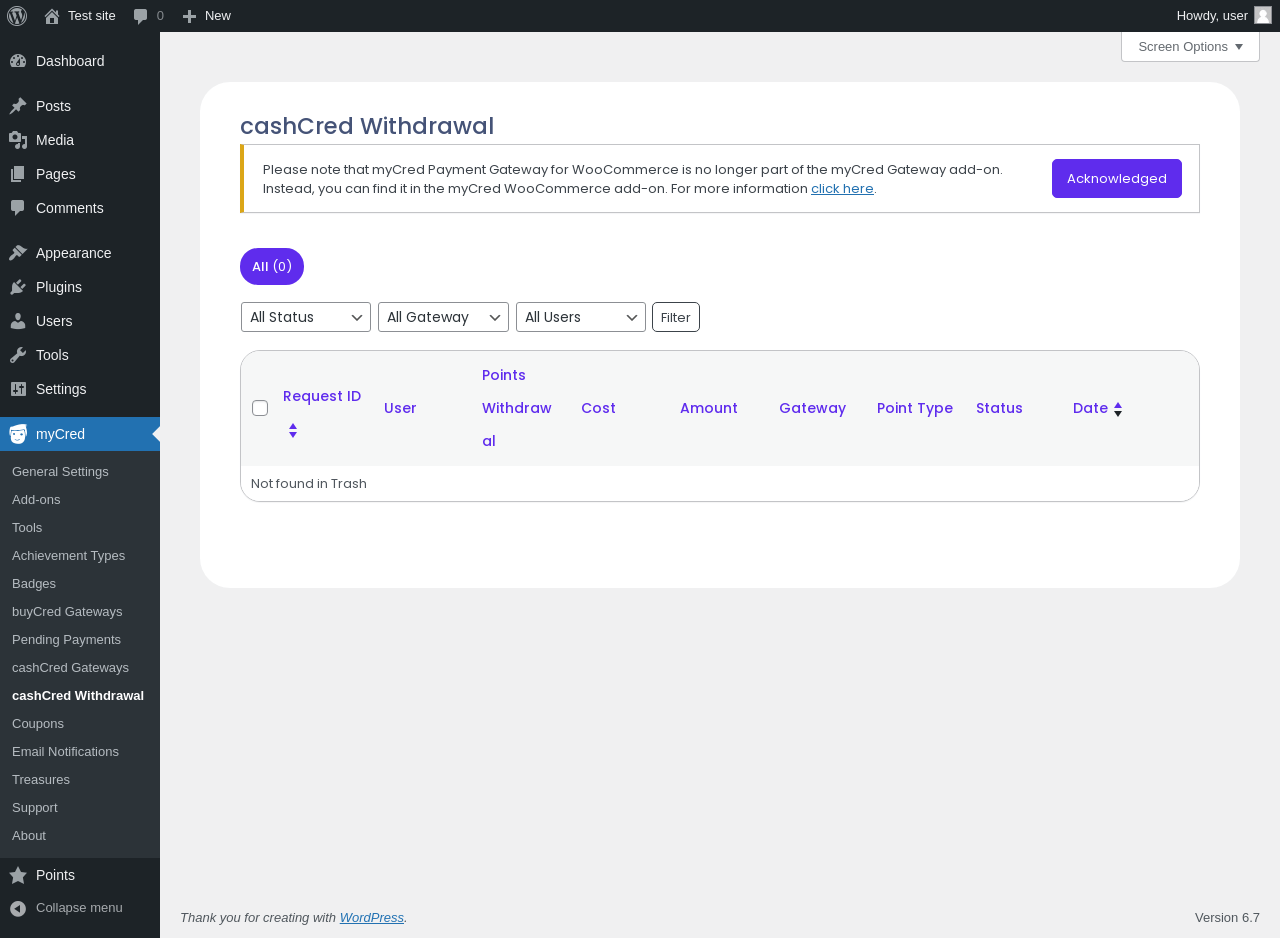
Task: Click the Version 6.7 footer text
Action: point(1227,917)
